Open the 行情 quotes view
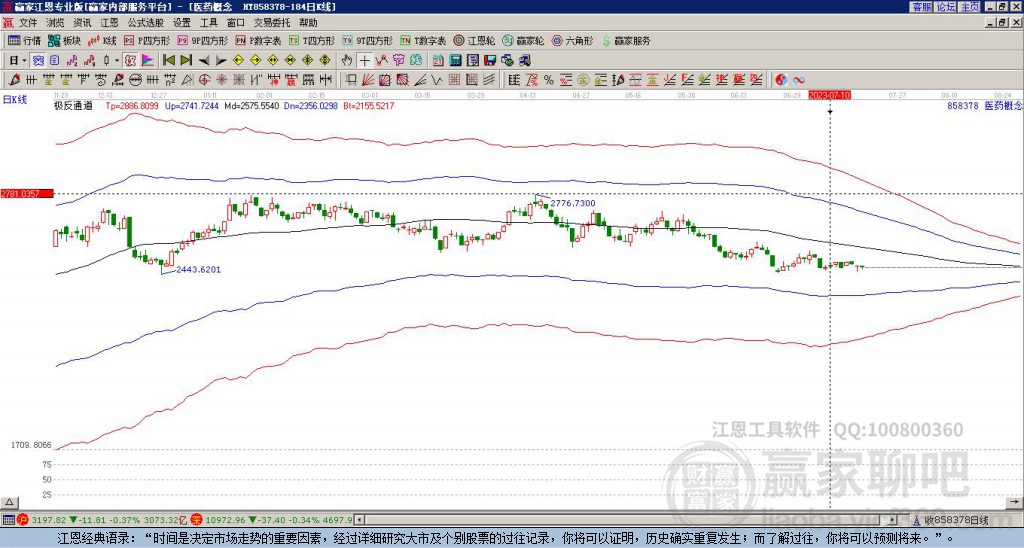The image size is (1024, 548). coord(25,40)
